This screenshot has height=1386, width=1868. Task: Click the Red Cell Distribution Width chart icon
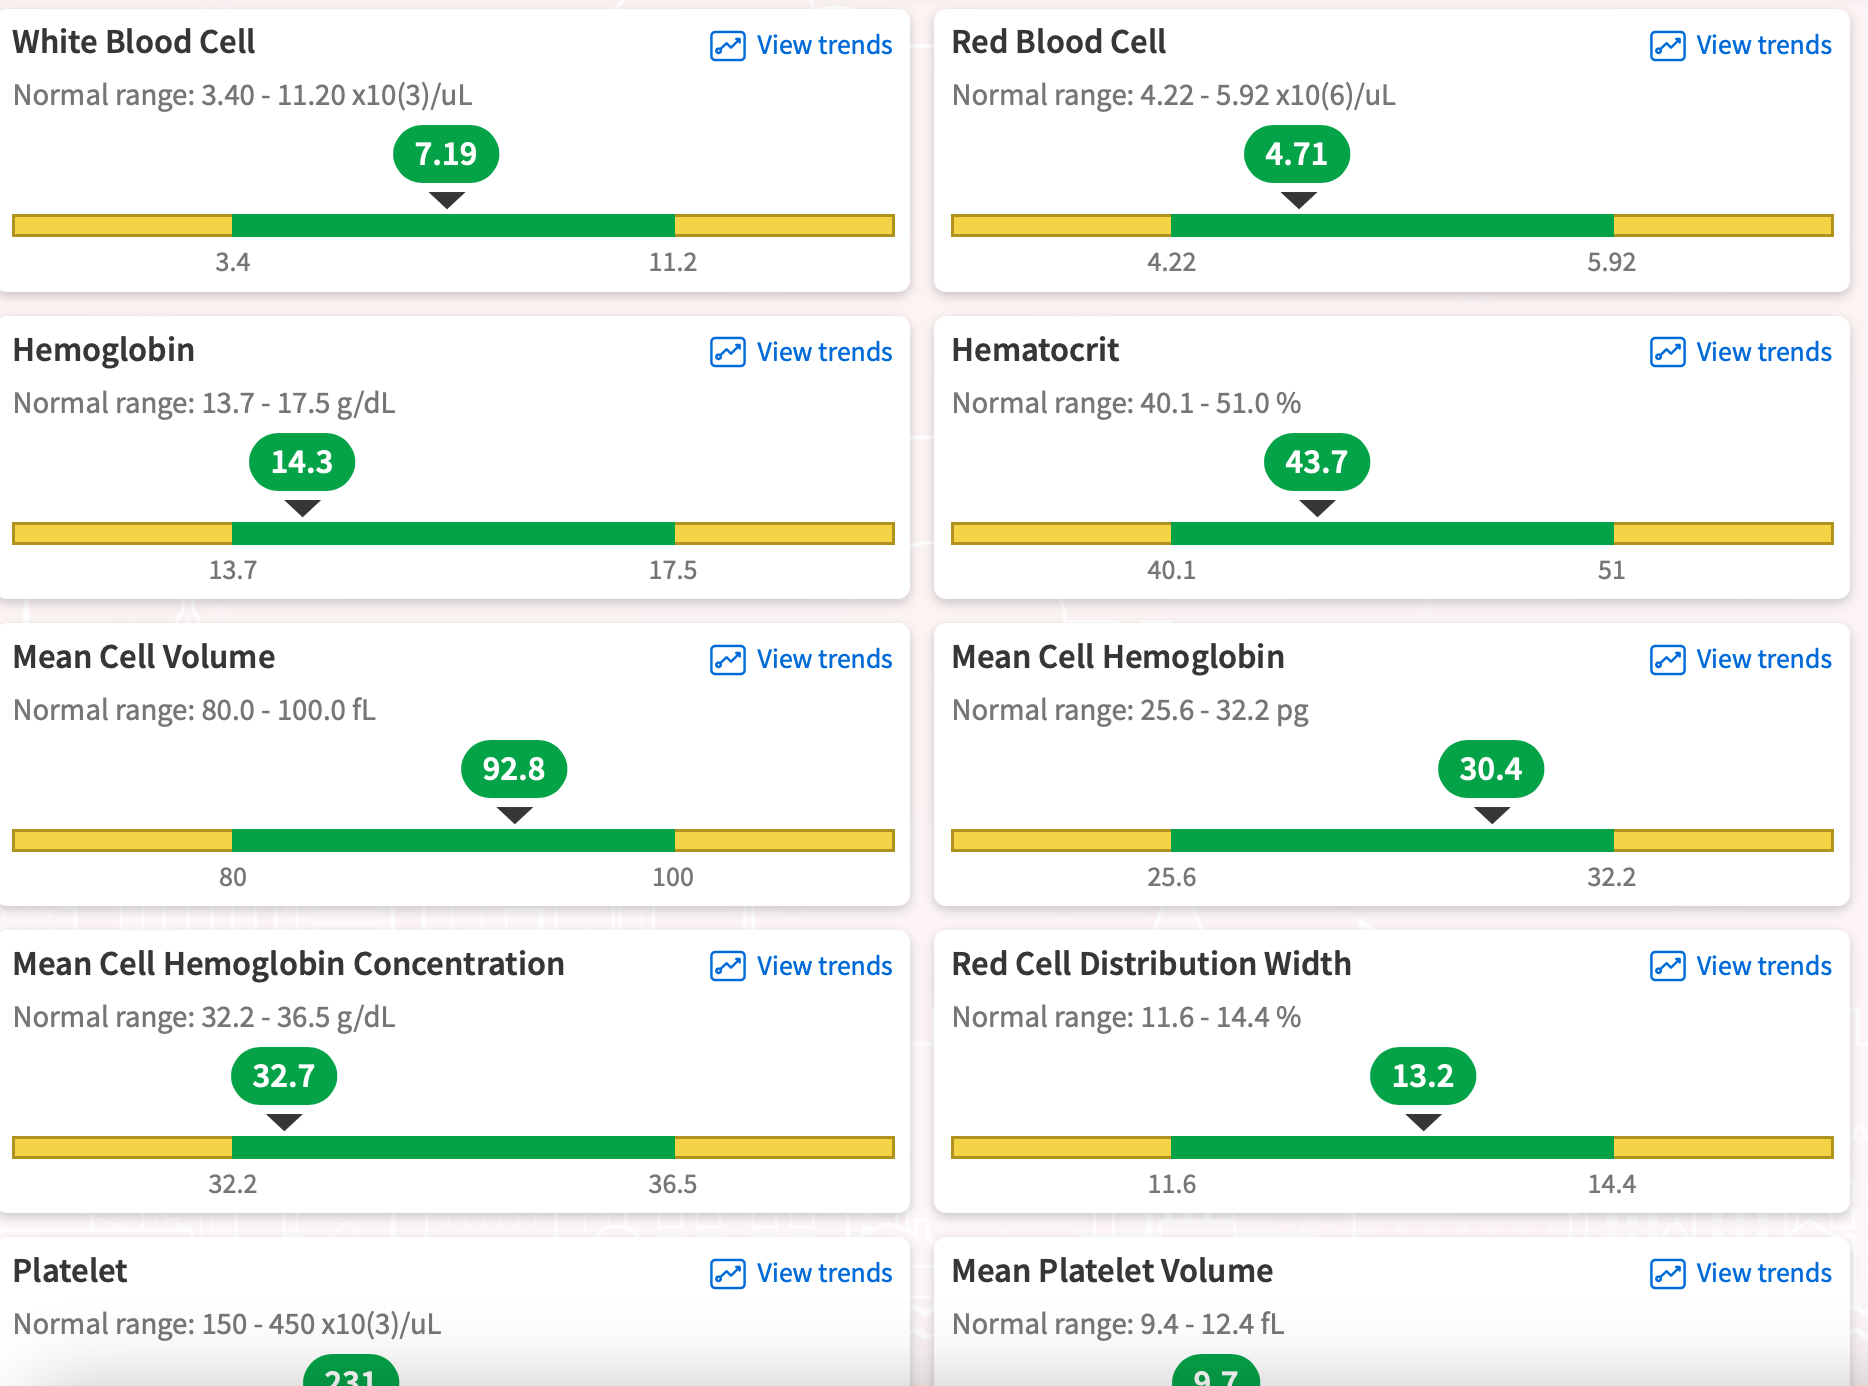click(x=1667, y=966)
